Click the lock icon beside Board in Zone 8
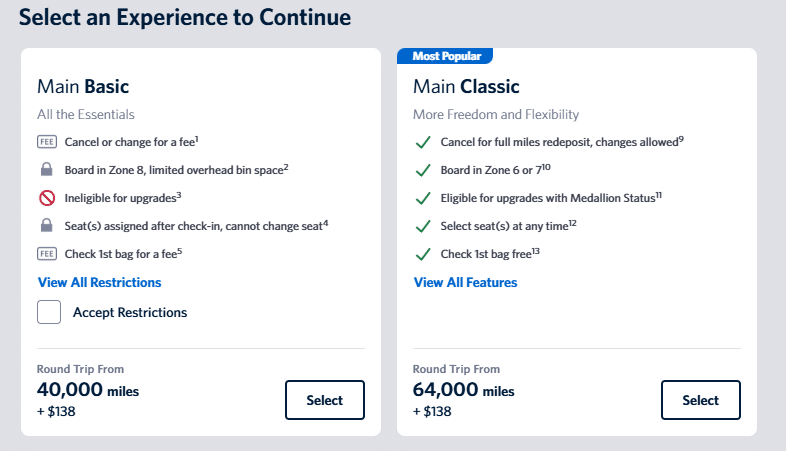Image resolution: width=786 pixels, height=451 pixels. [47, 170]
